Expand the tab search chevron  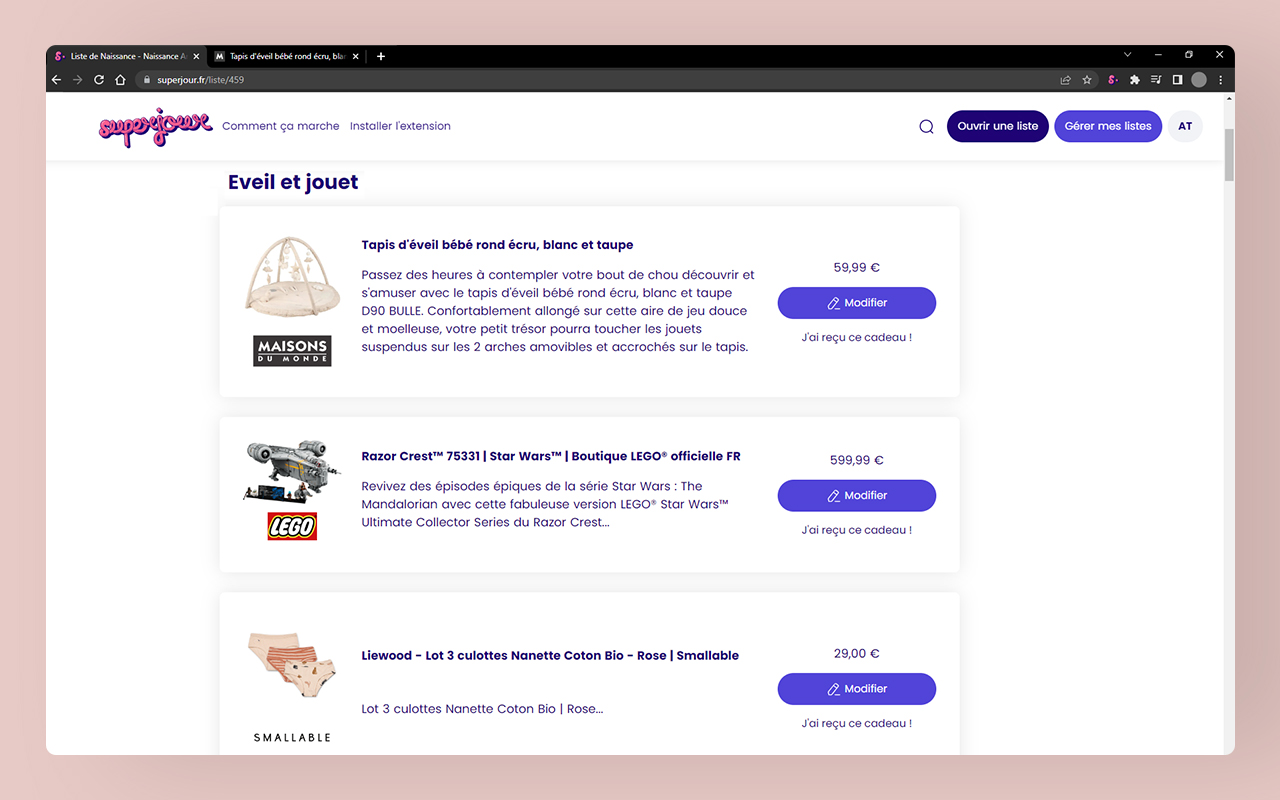pos(1128,55)
